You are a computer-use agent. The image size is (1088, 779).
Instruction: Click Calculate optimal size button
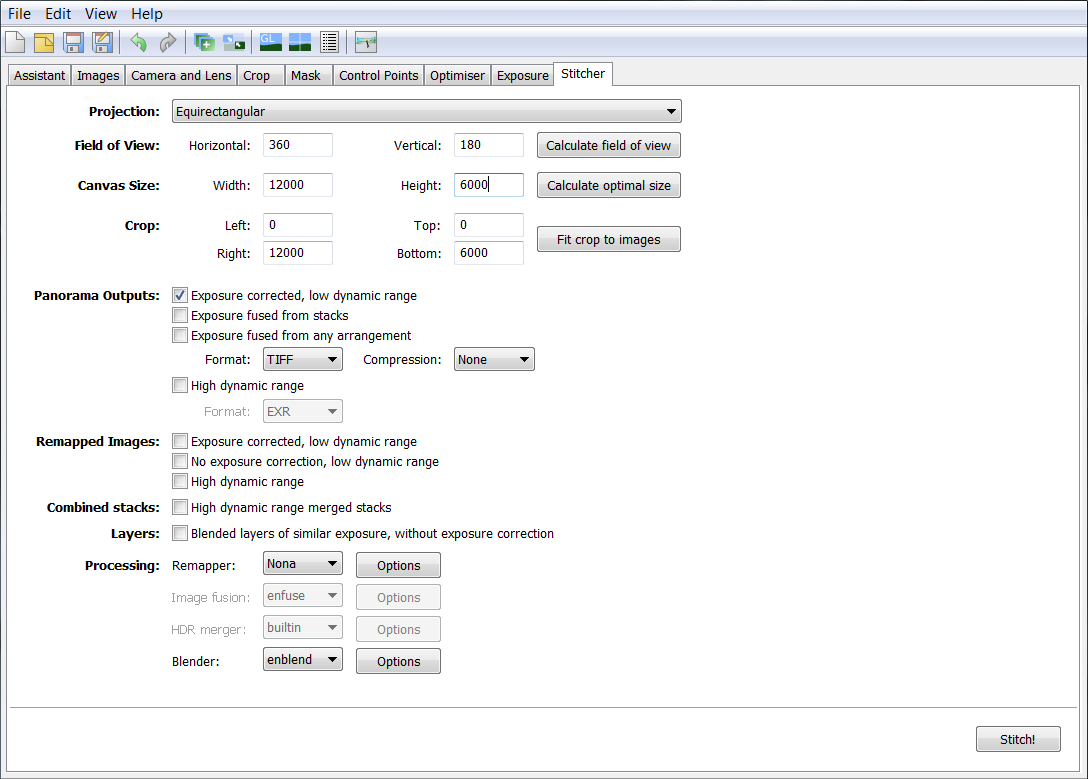tap(609, 185)
